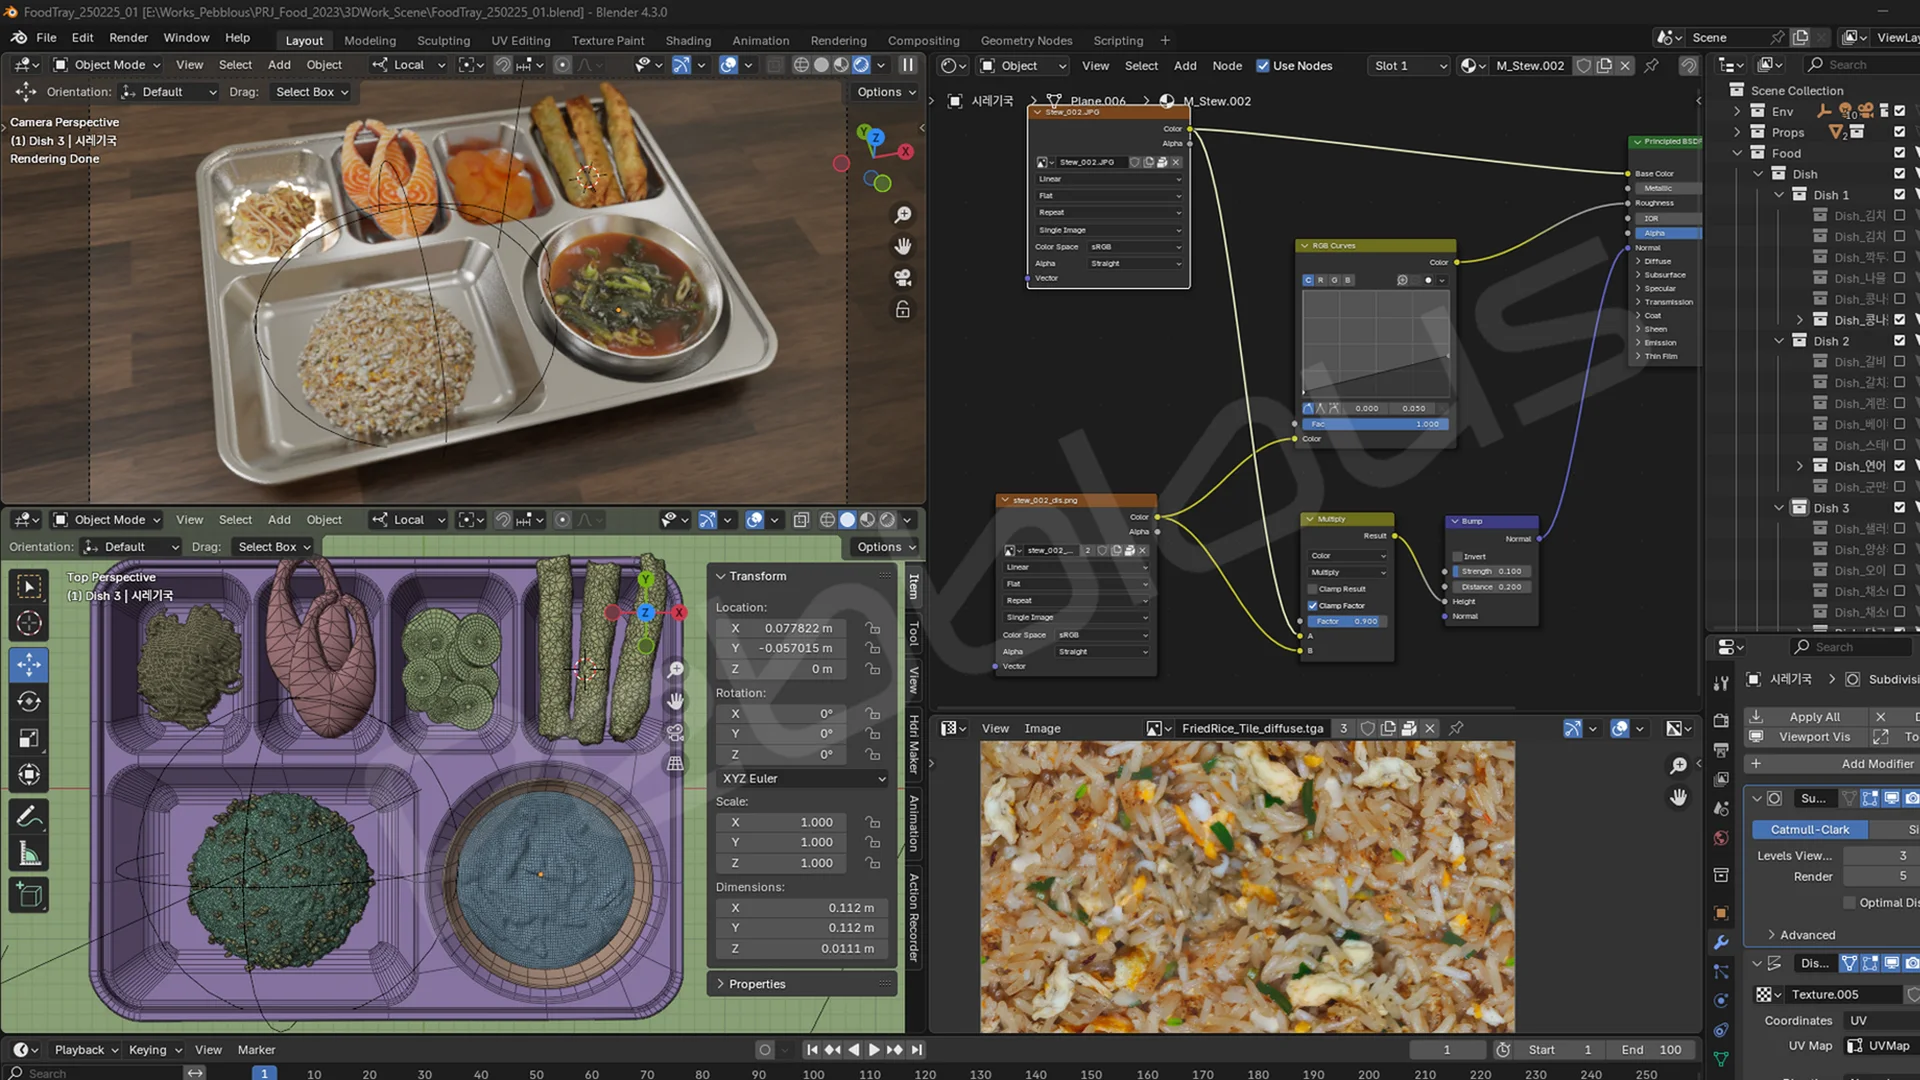Disable the Food collection checkbox
This screenshot has height=1080, width=1920.
pyautogui.click(x=1899, y=153)
